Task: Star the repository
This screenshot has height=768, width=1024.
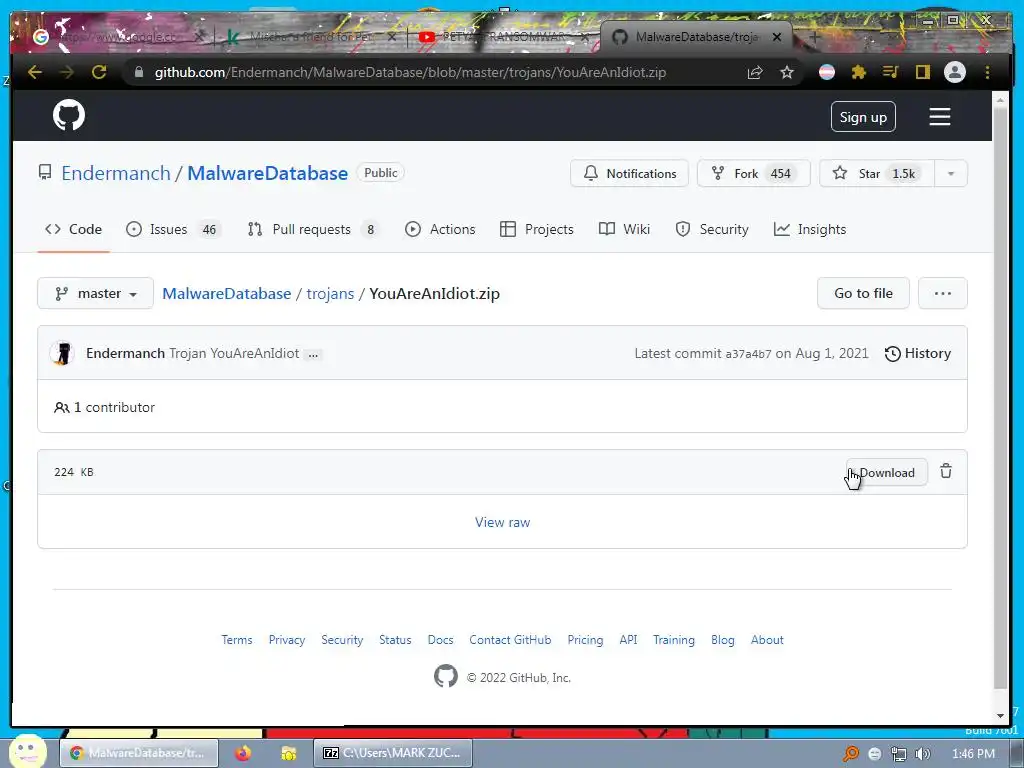Action: [x=877, y=173]
